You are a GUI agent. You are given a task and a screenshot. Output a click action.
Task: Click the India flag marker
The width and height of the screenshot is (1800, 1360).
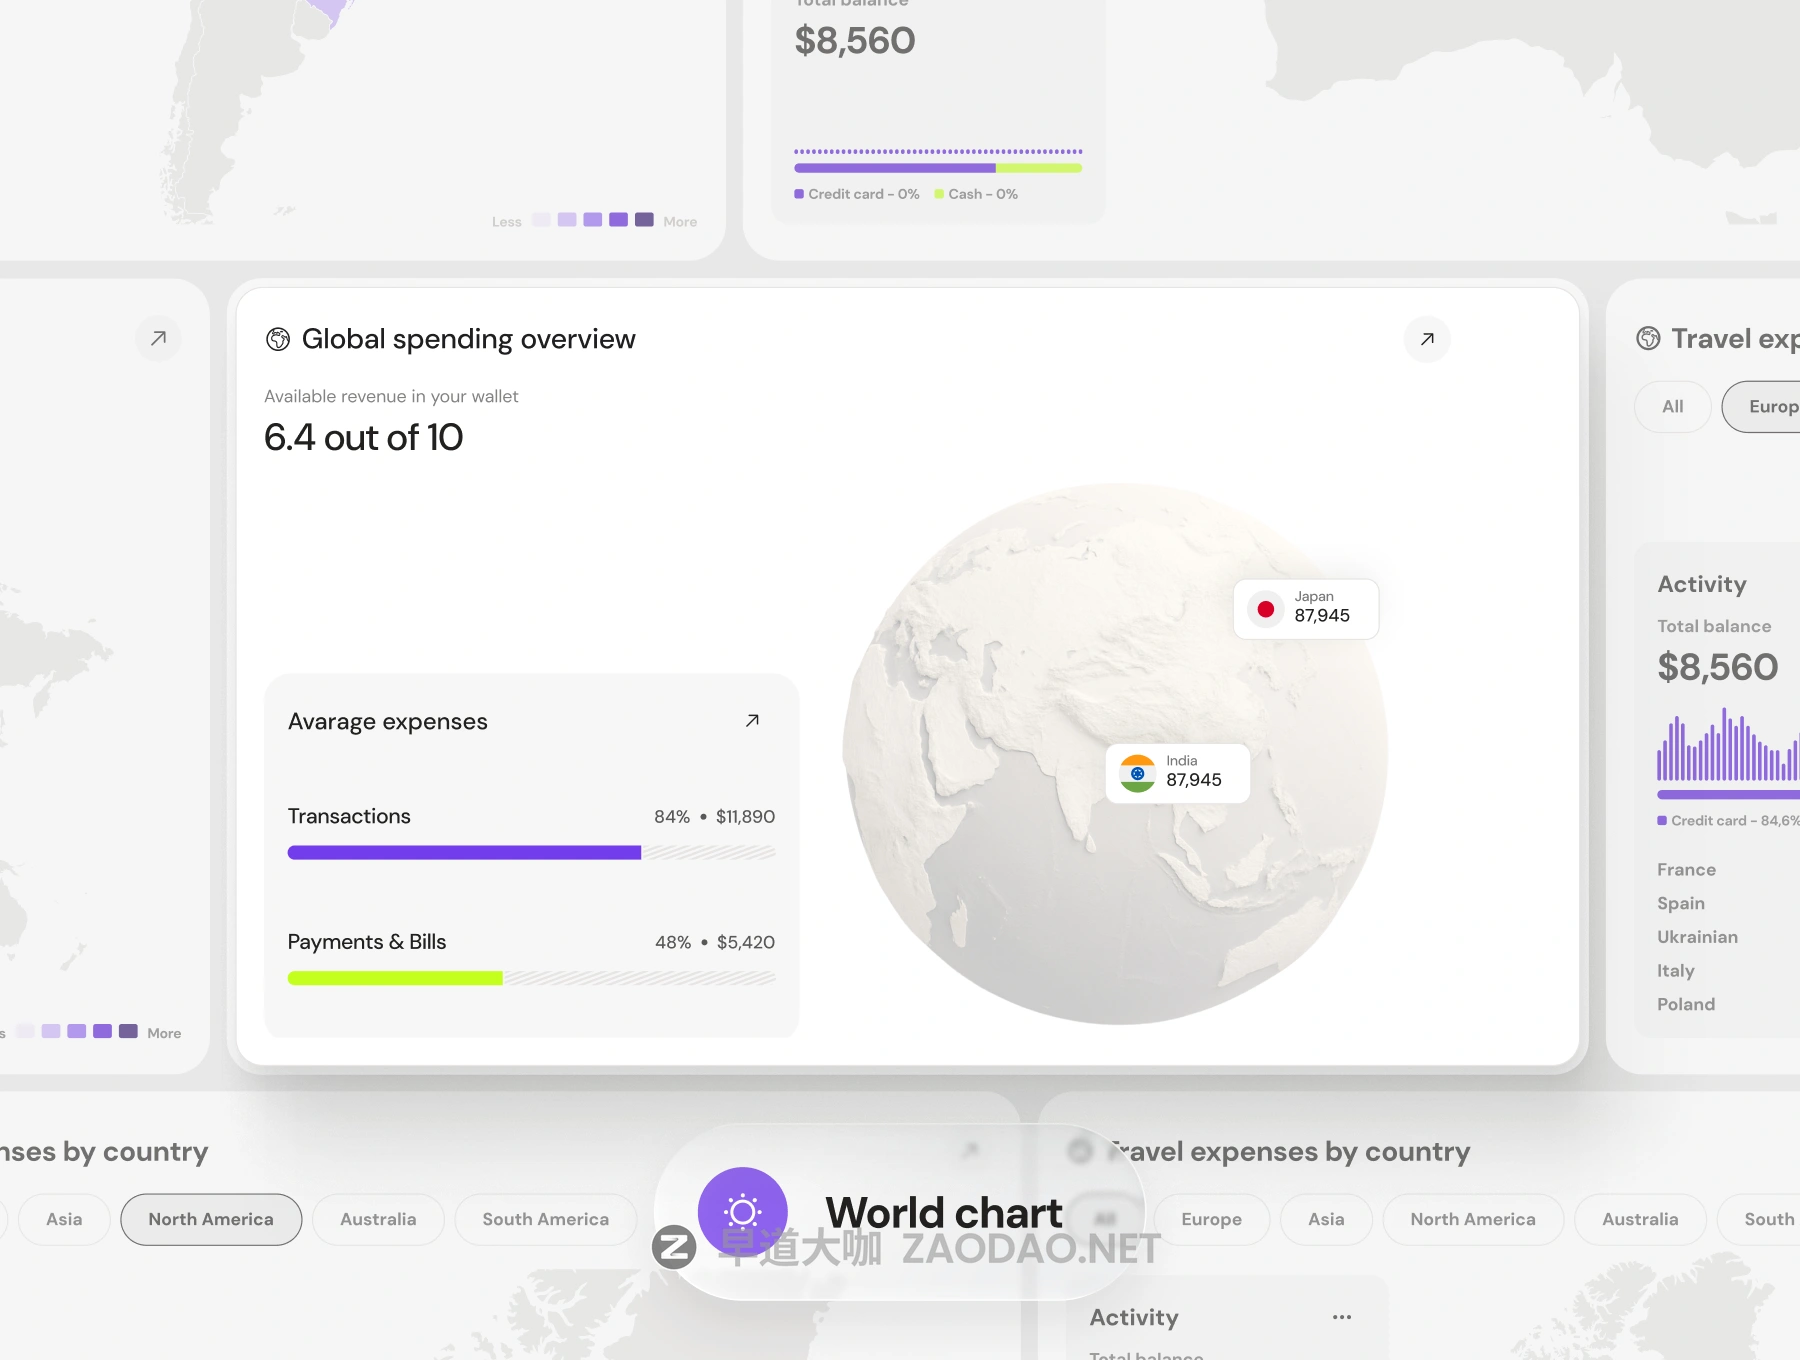[x=1137, y=773]
